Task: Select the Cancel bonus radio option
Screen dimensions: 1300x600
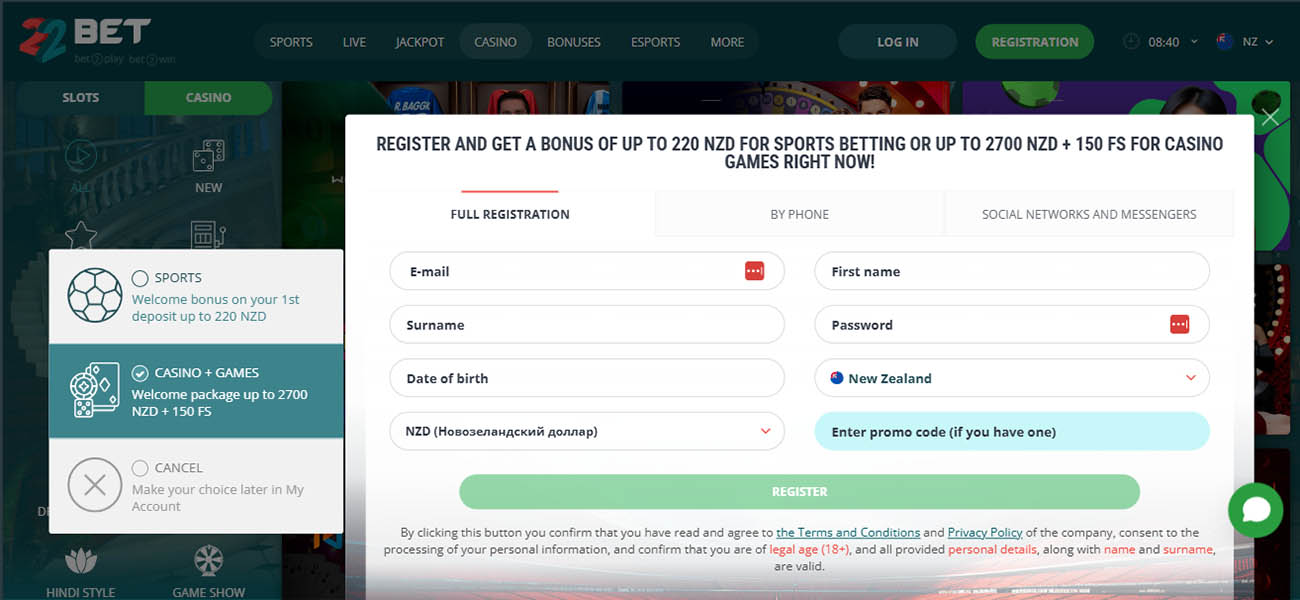Action: click(x=140, y=468)
